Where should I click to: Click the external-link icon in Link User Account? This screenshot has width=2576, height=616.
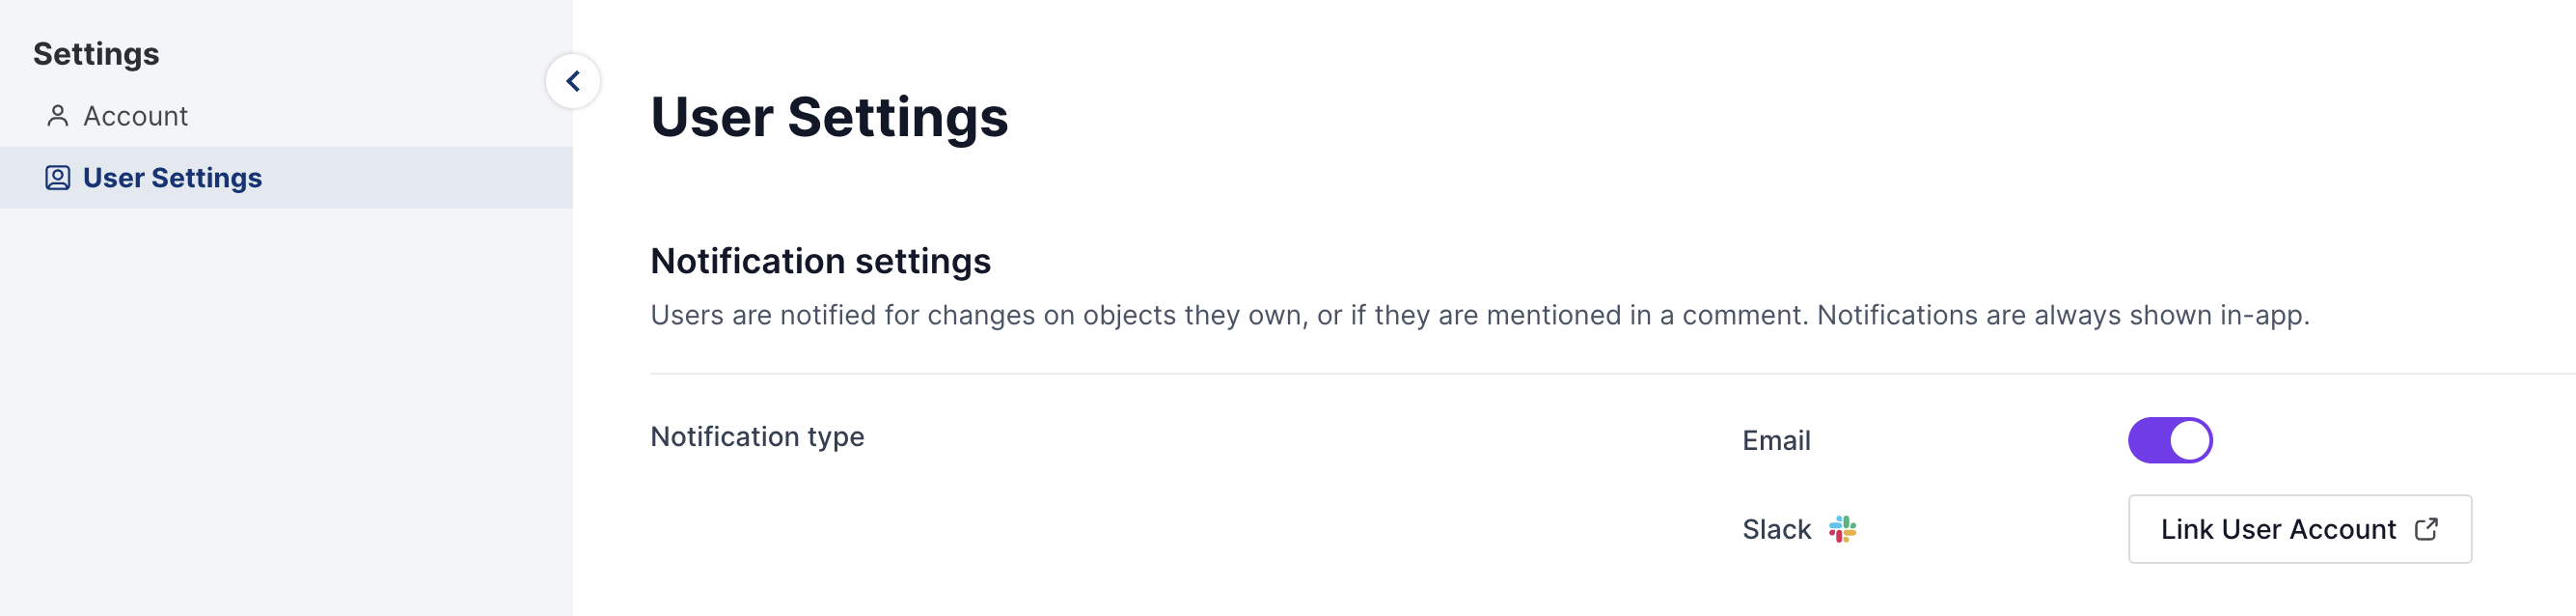[2426, 529]
